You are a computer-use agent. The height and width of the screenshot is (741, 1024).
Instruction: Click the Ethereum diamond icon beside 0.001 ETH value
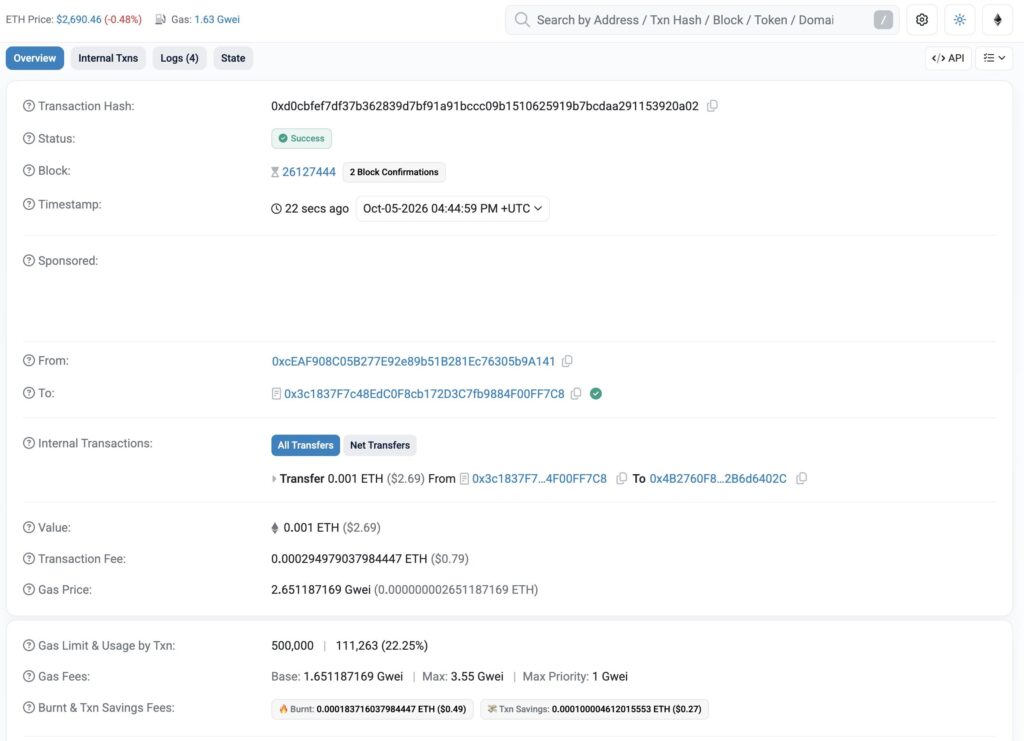coord(275,528)
